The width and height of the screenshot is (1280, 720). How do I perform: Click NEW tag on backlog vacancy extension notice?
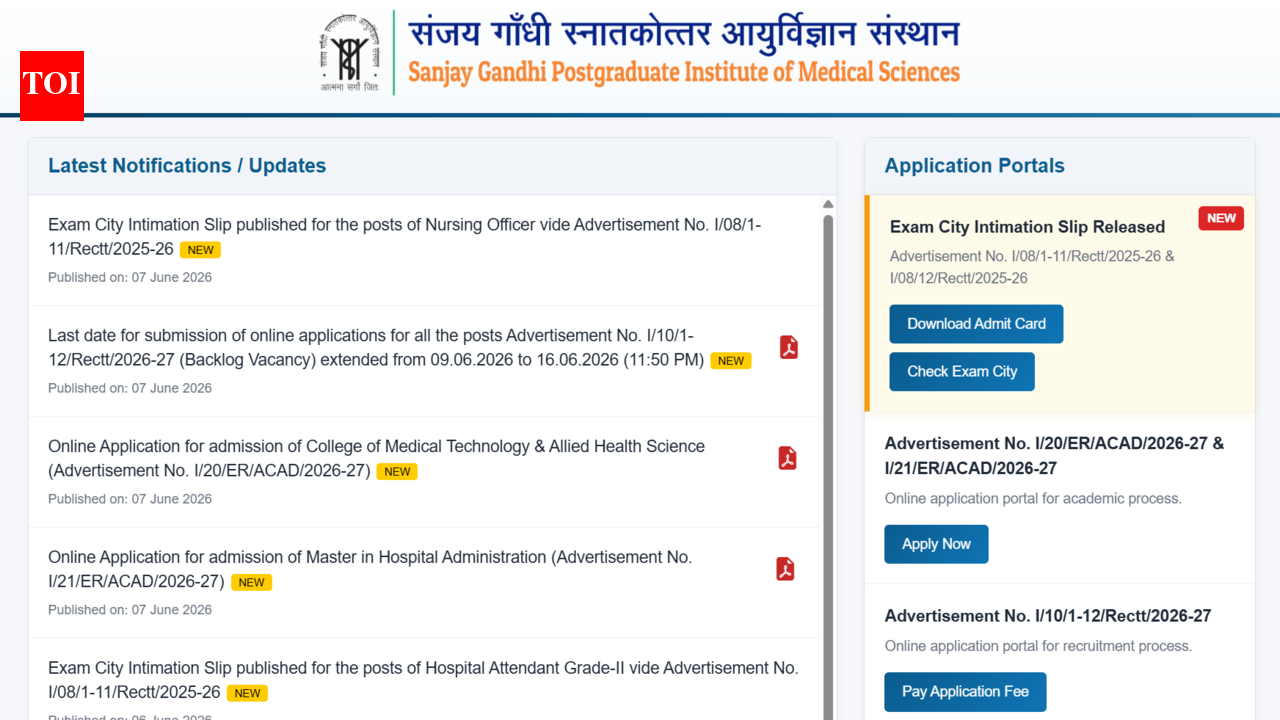(x=731, y=361)
